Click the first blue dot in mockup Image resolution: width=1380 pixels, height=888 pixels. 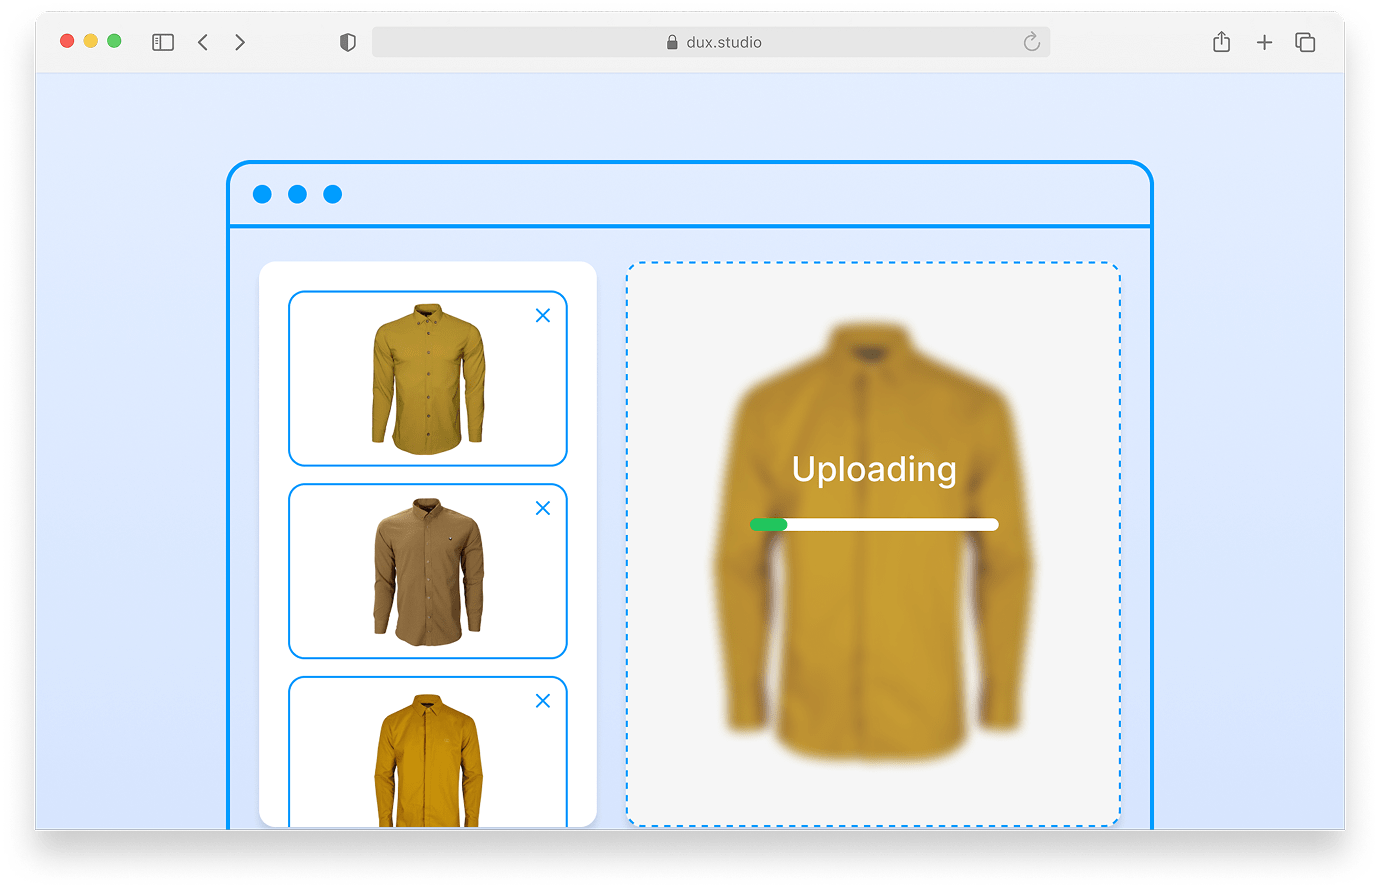(x=262, y=194)
